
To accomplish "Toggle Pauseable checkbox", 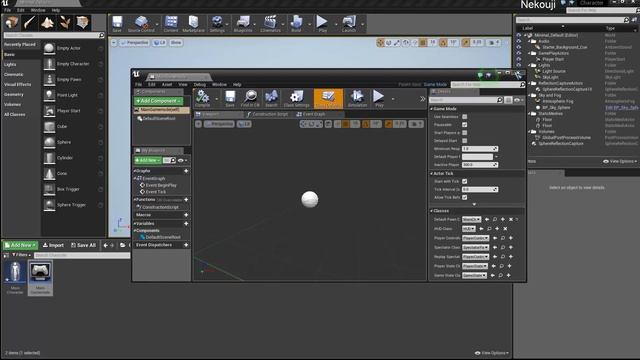I will (x=464, y=124).
